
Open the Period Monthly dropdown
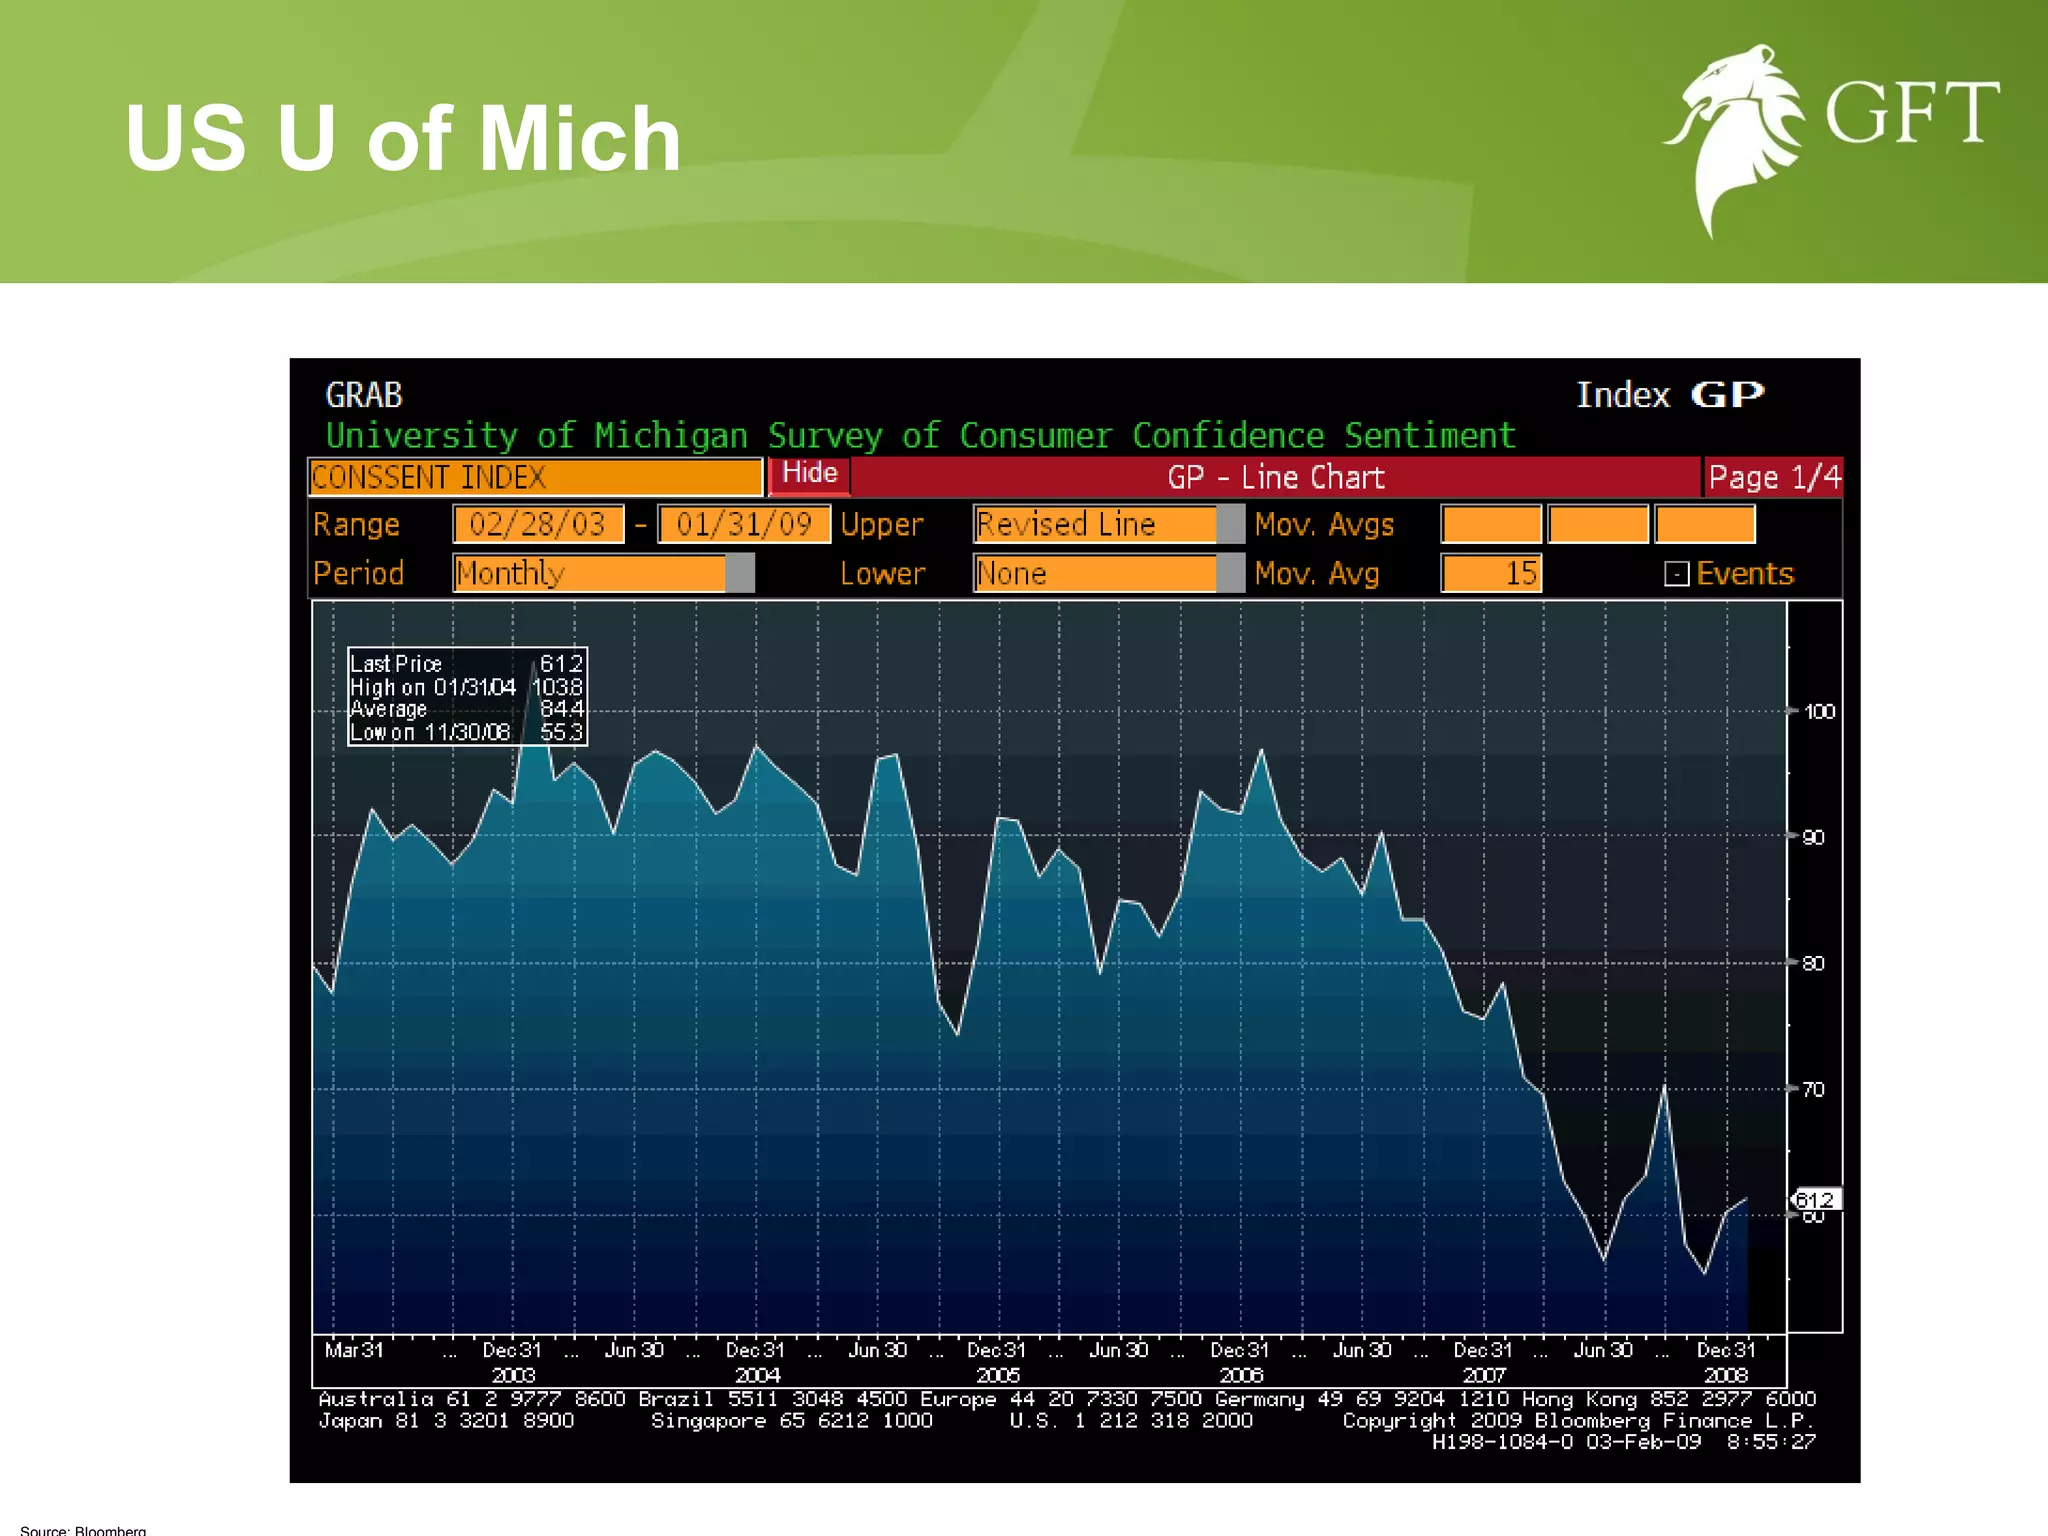(x=603, y=574)
